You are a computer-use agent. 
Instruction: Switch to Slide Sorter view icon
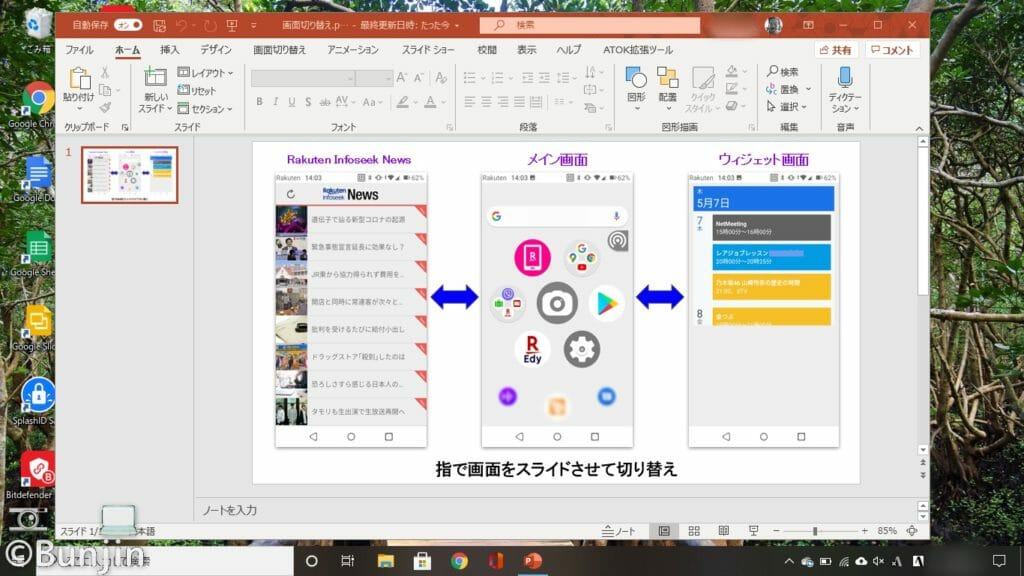[x=694, y=531]
